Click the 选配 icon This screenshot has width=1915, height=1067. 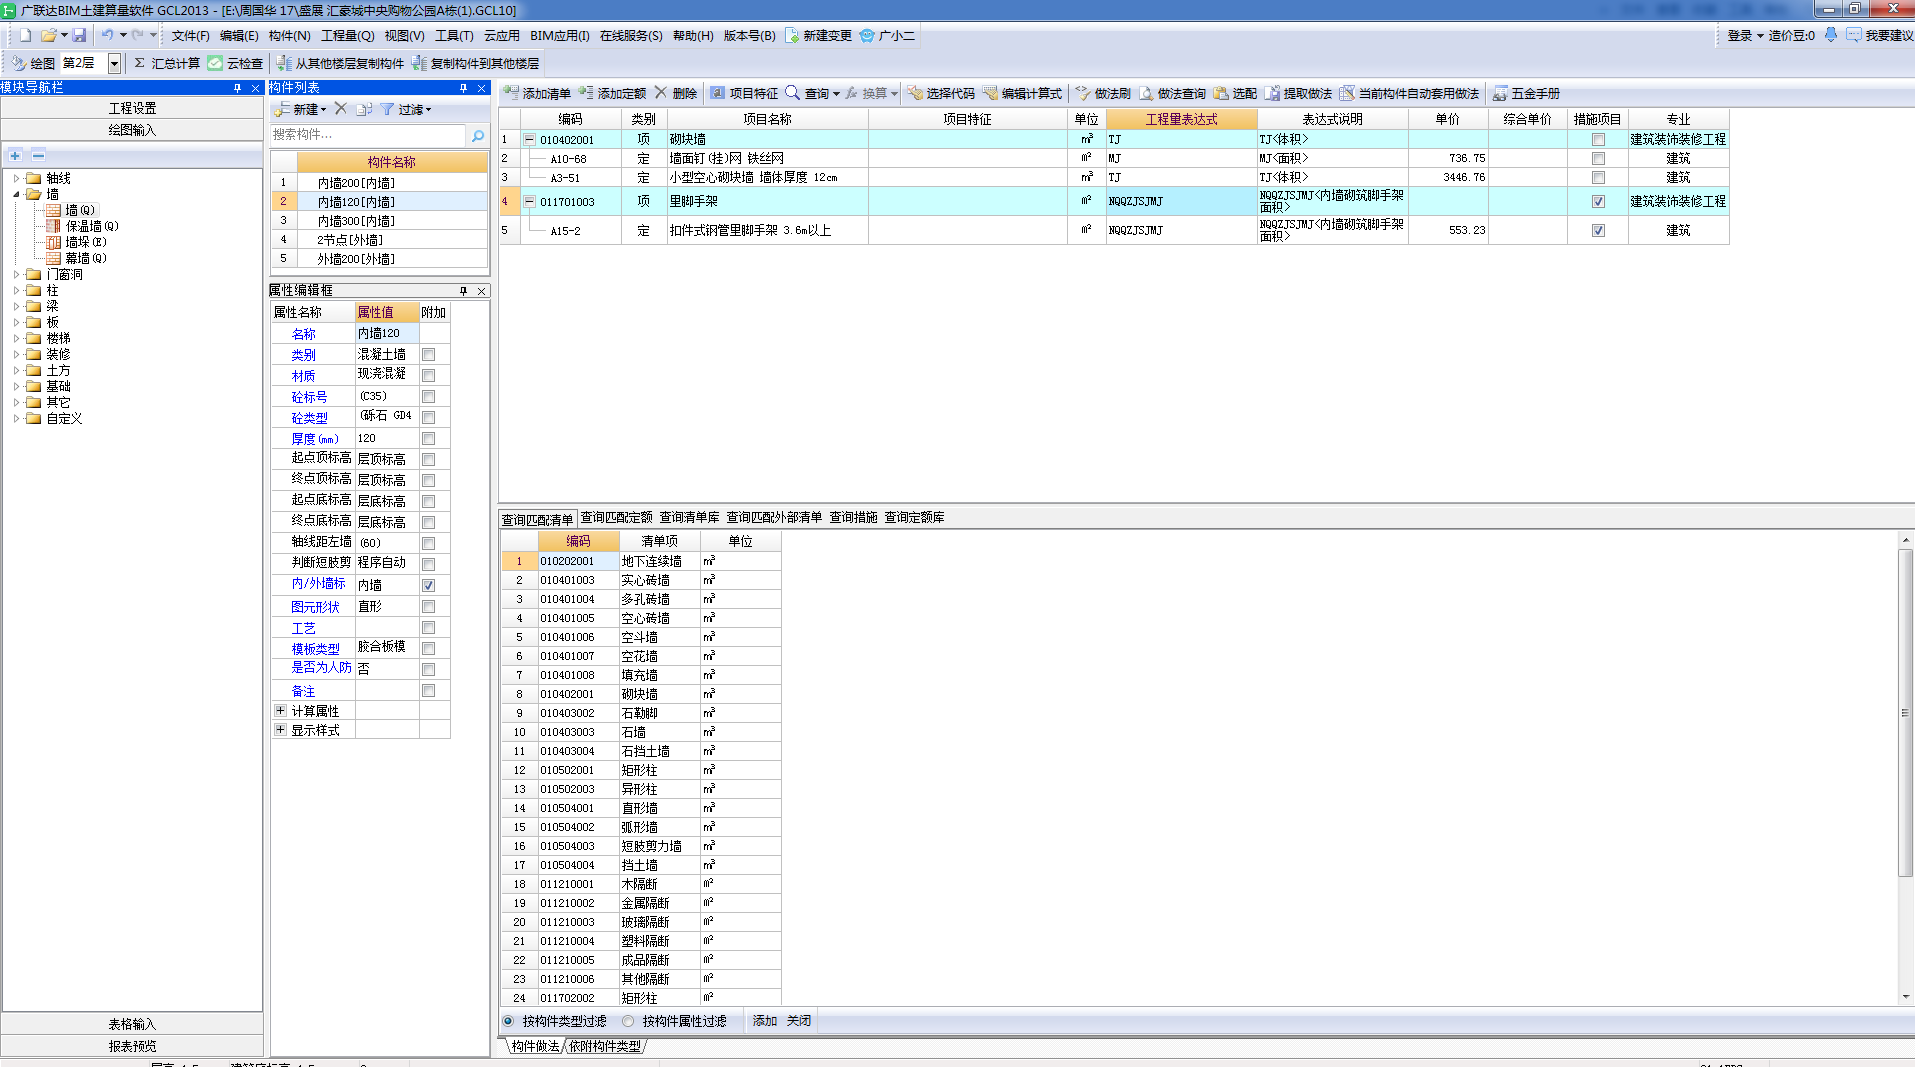(x=1221, y=93)
